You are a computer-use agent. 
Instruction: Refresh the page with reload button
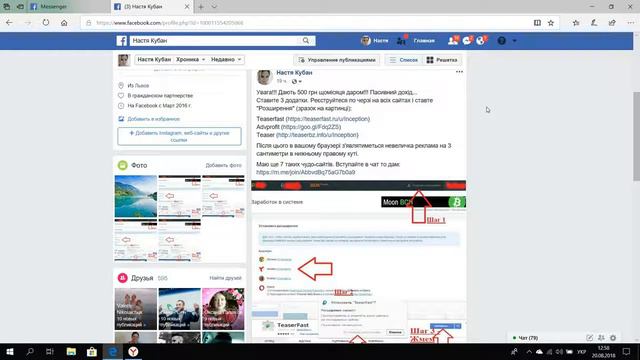tap(46, 23)
